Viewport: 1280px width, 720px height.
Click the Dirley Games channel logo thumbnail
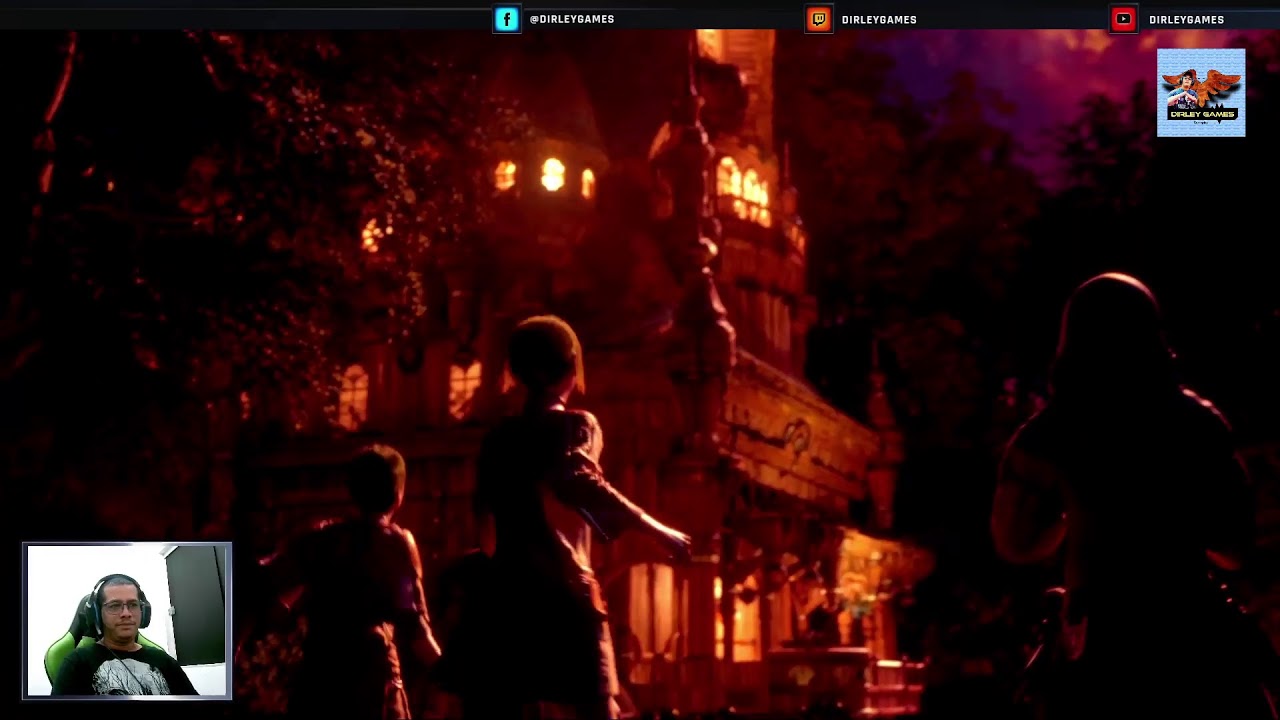click(1201, 92)
